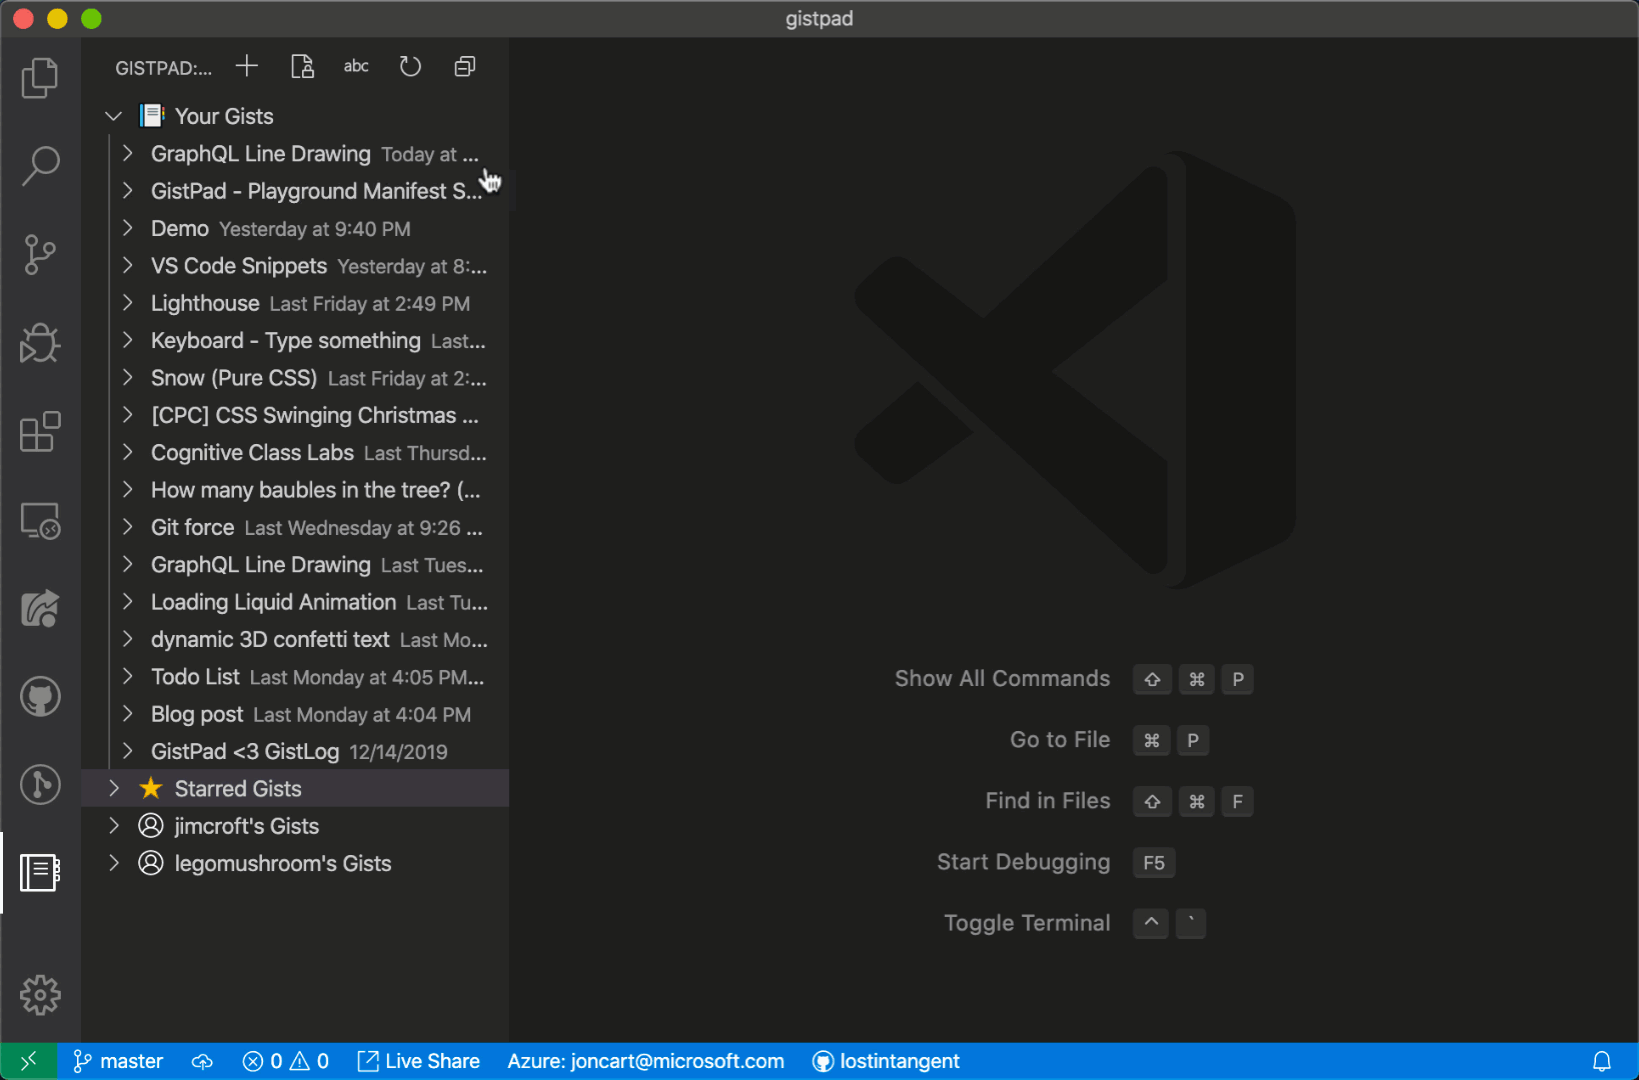The height and width of the screenshot is (1080, 1639).
Task: Click the Find in Files hint text
Action: [x=1047, y=801]
